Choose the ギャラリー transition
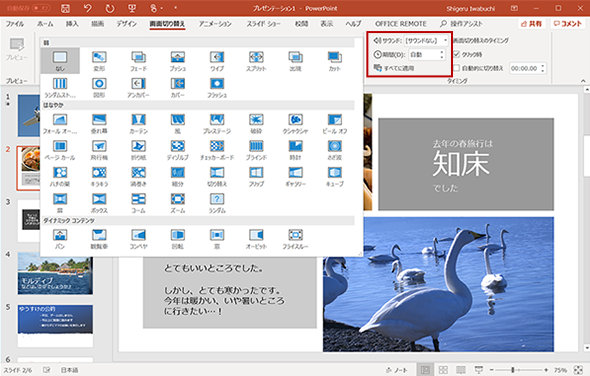This screenshot has width=590, height=376. [295, 176]
